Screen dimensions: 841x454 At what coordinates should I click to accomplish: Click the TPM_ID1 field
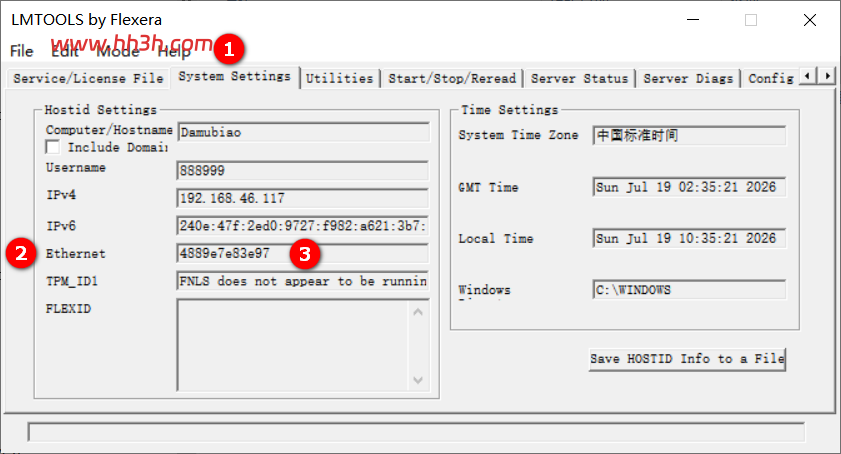click(x=303, y=281)
